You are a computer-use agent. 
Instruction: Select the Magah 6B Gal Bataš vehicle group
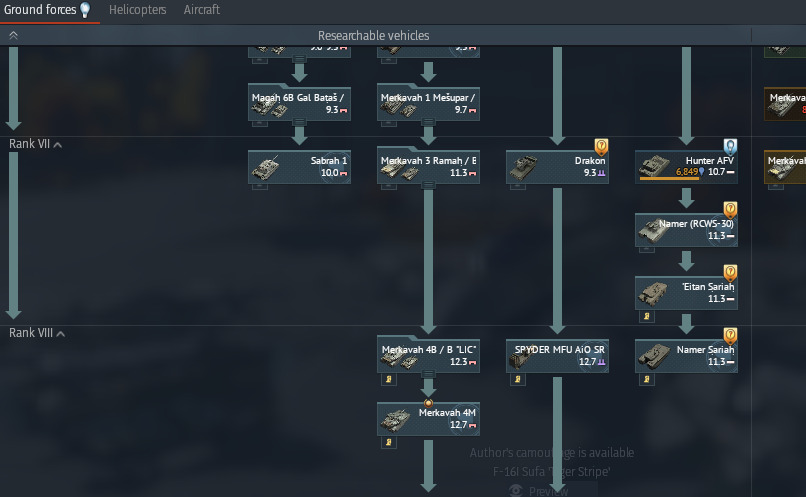coord(299,104)
